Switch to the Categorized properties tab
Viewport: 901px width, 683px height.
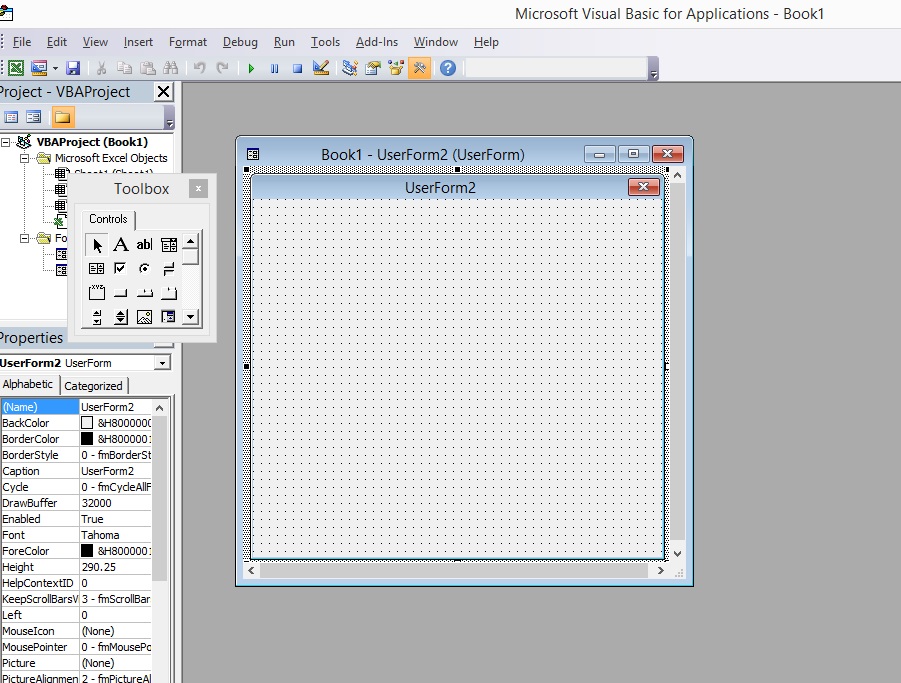(94, 386)
